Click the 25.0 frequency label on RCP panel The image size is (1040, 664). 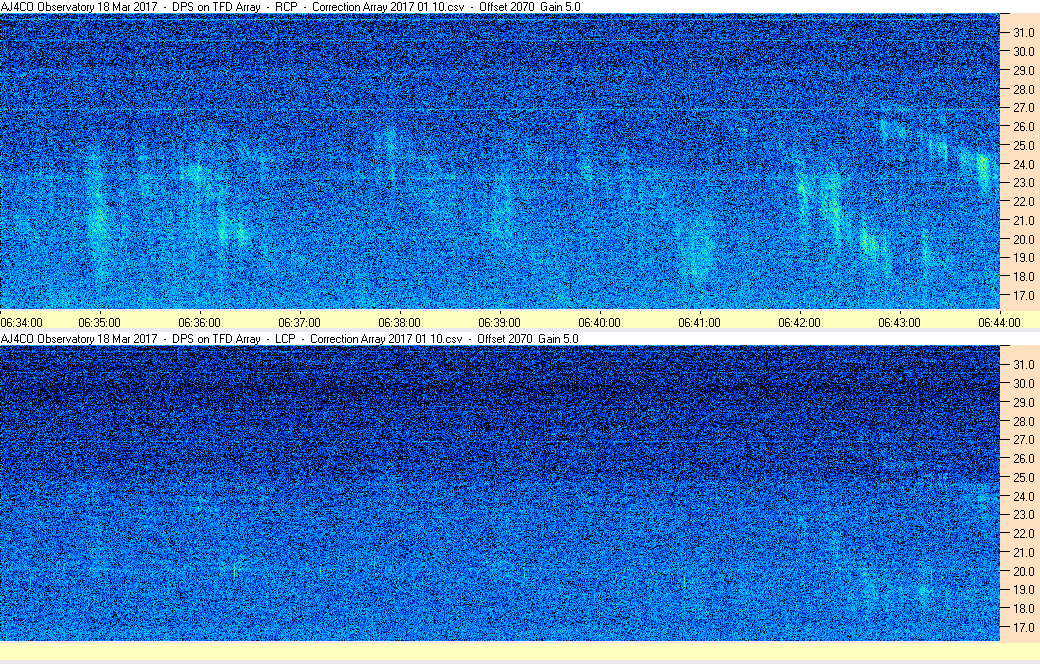coord(1023,145)
